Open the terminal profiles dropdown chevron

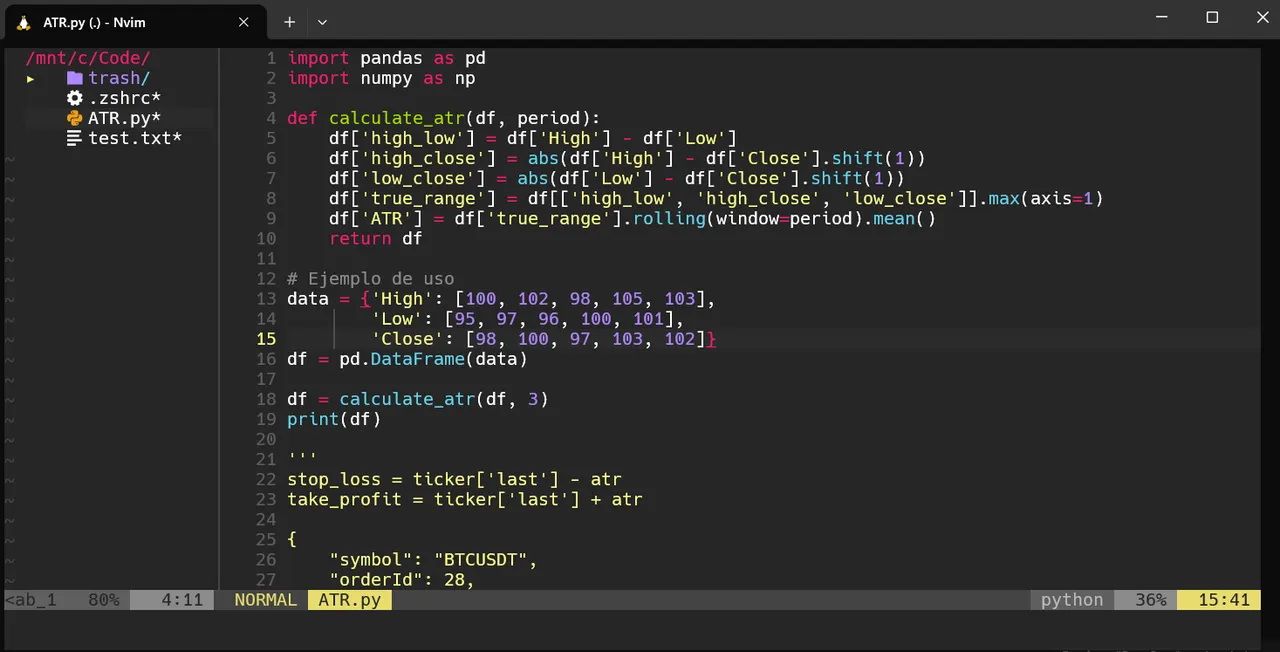pos(322,22)
